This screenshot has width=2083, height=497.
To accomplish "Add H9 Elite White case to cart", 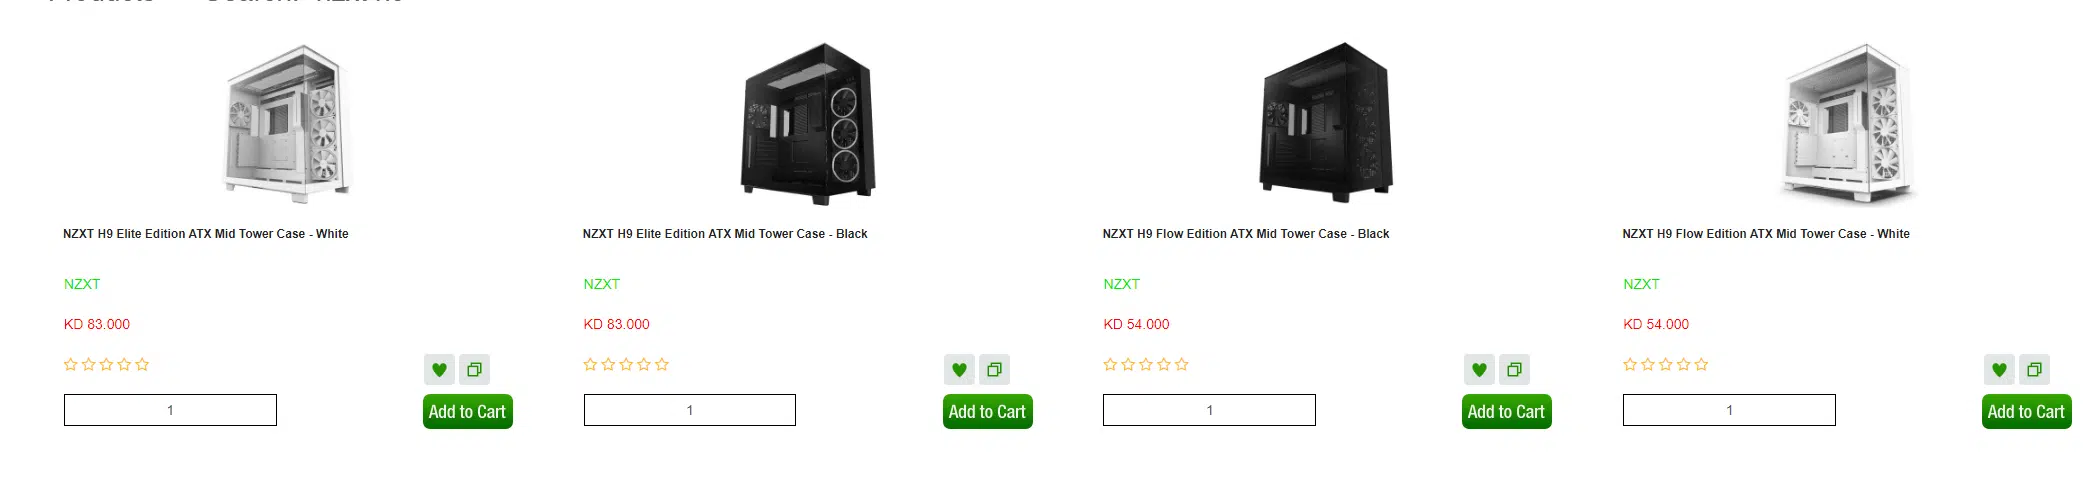I will coord(467,412).
